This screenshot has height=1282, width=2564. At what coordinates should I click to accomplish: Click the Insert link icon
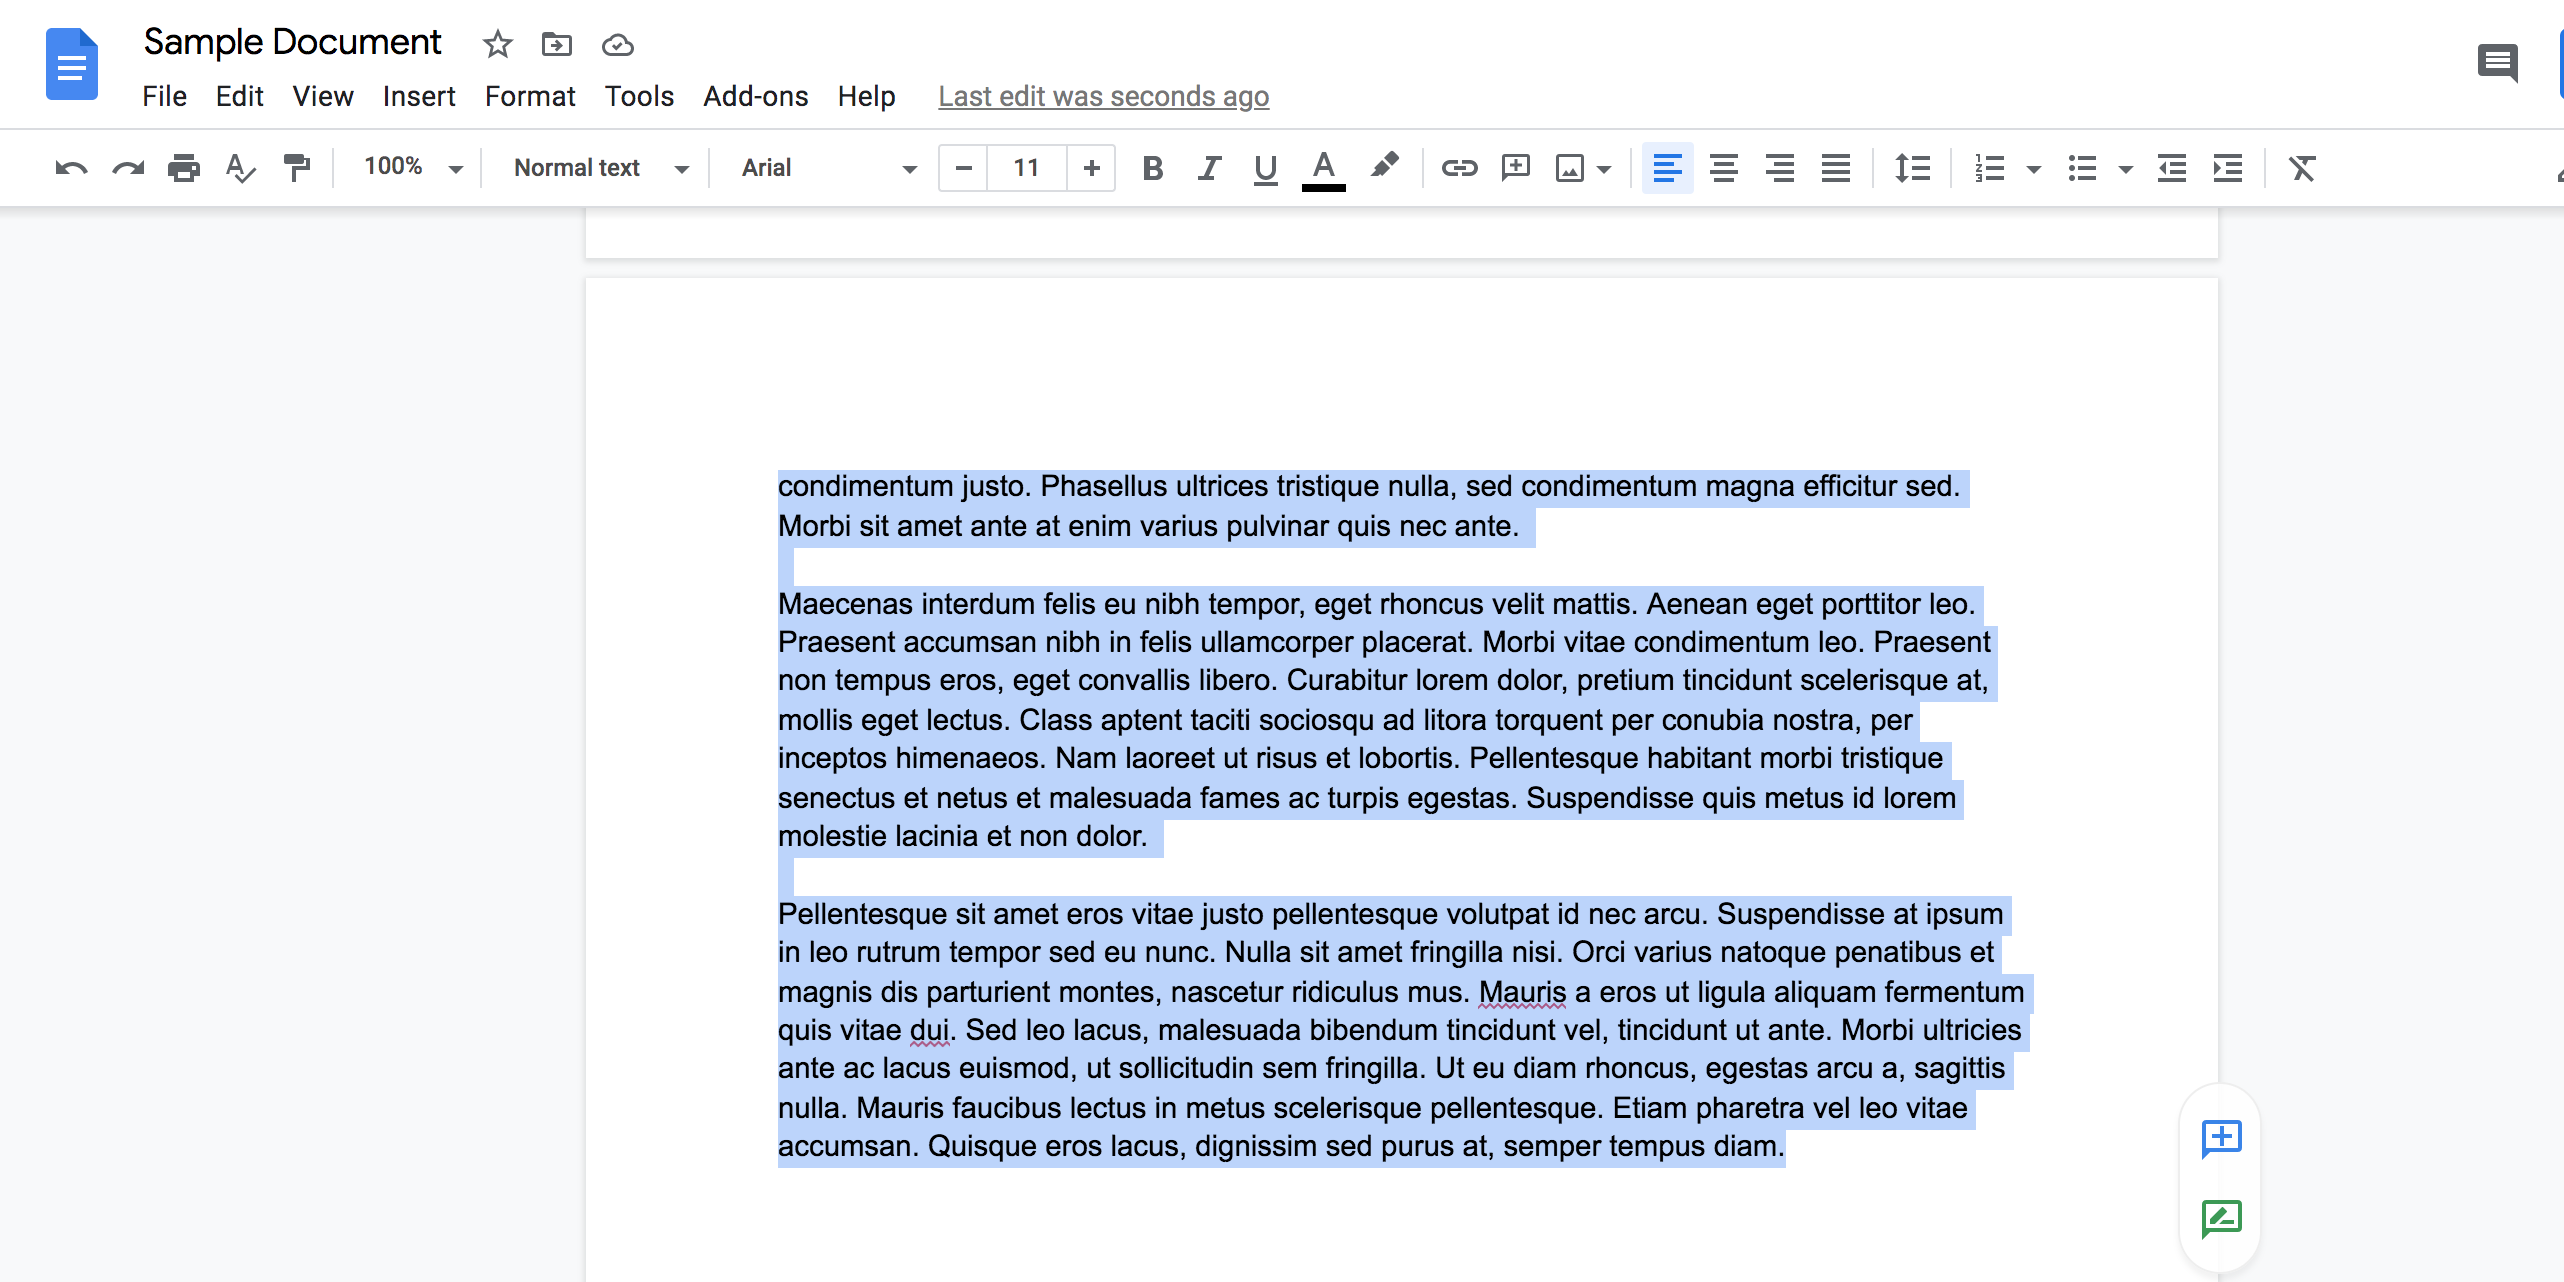pos(1455,167)
